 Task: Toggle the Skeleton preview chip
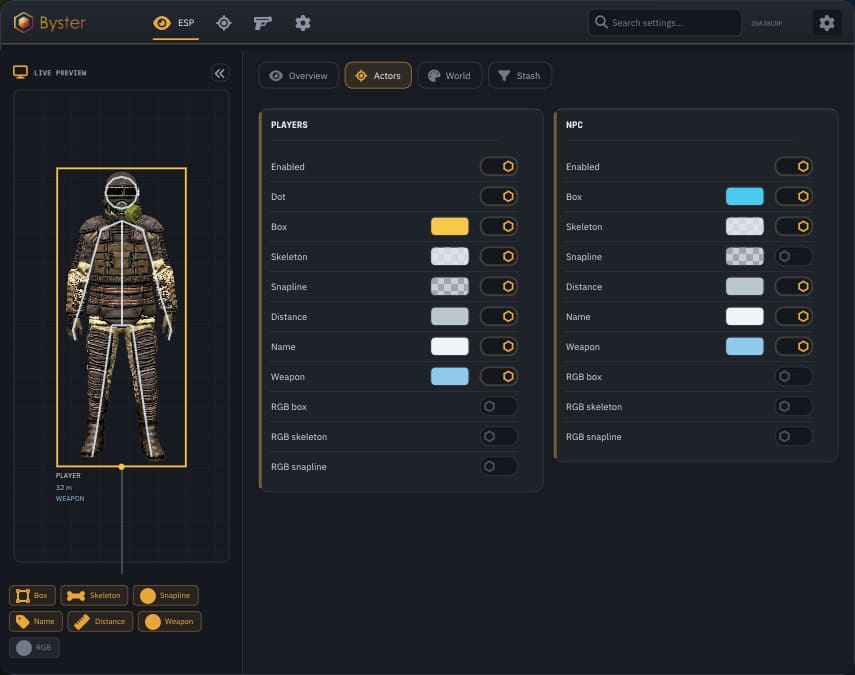tap(94, 595)
